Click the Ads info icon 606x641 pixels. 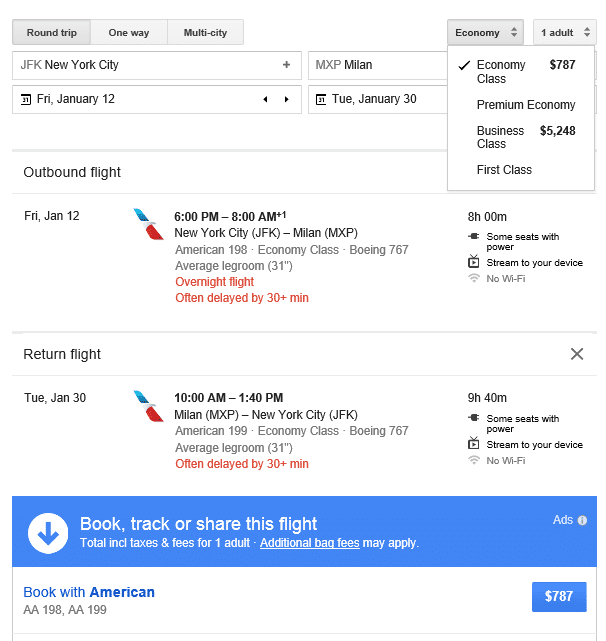click(583, 520)
